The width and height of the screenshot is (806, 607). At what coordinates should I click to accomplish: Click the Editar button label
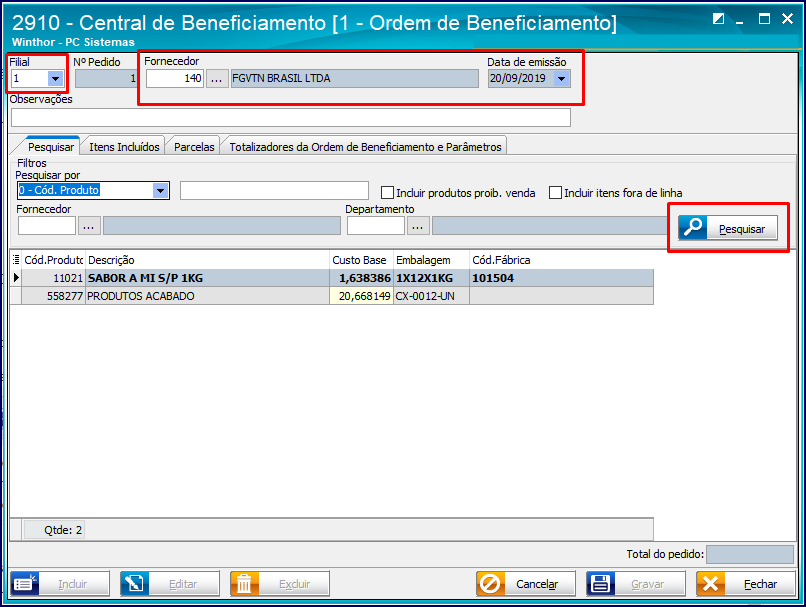pyautogui.click(x=183, y=584)
